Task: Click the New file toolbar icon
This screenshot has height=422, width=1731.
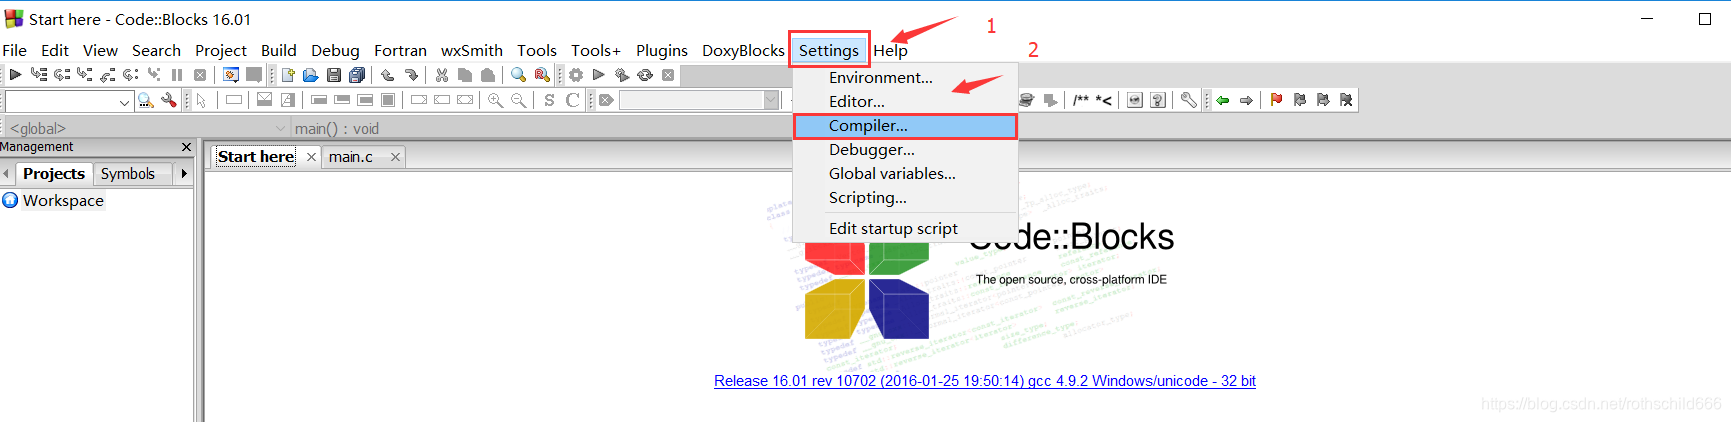Action: click(288, 75)
